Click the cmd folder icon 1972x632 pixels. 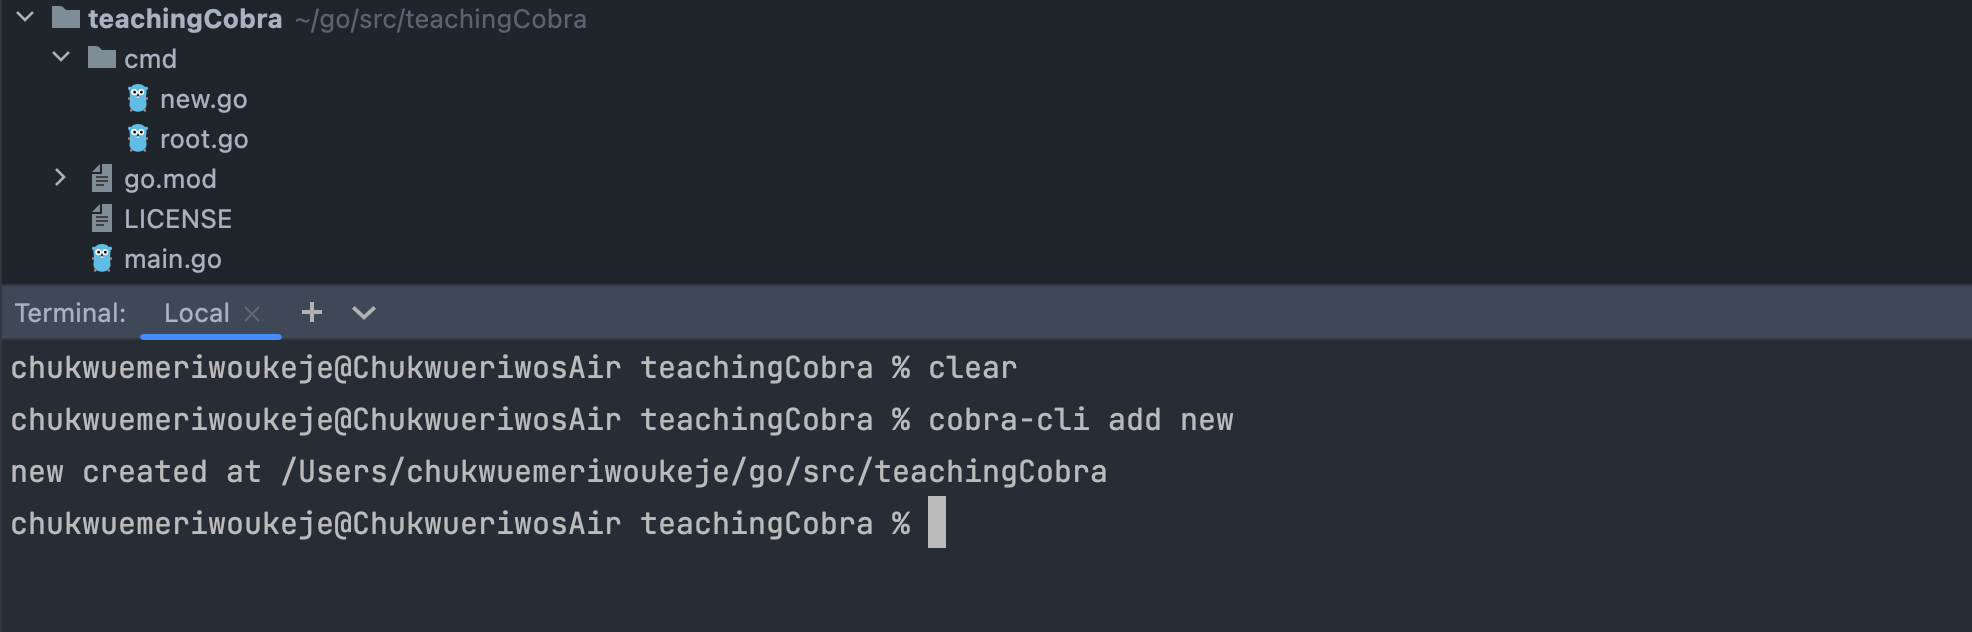pos(101,58)
